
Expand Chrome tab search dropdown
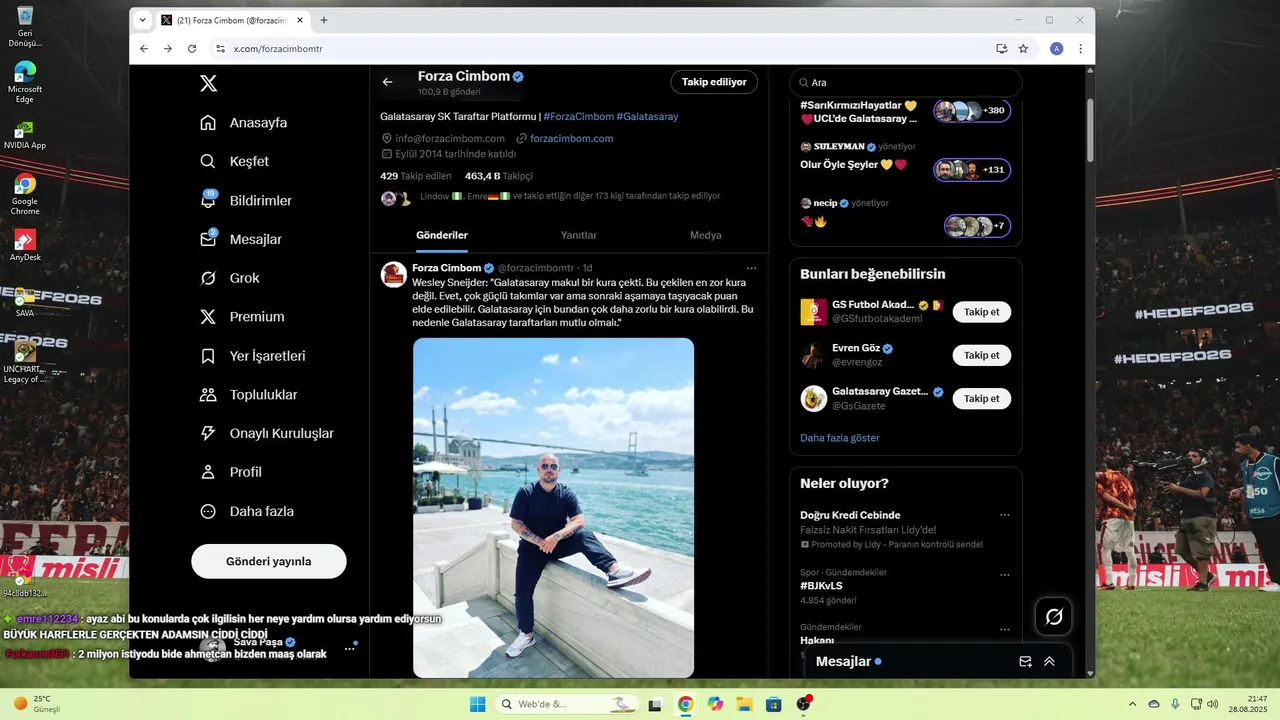click(x=143, y=20)
